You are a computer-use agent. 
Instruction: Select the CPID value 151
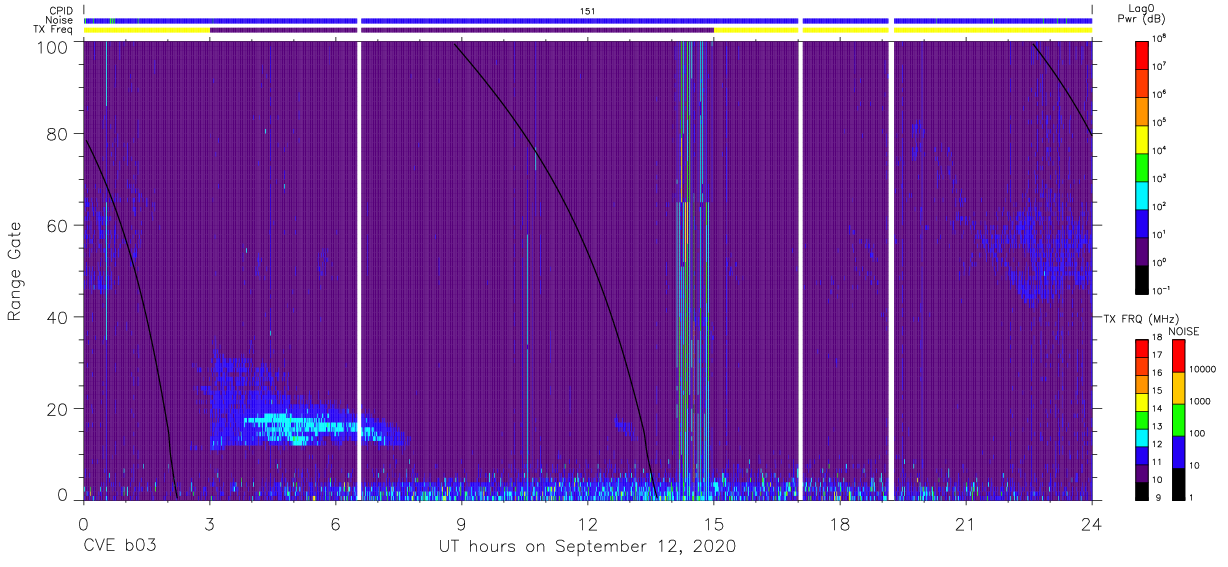[x=587, y=11]
